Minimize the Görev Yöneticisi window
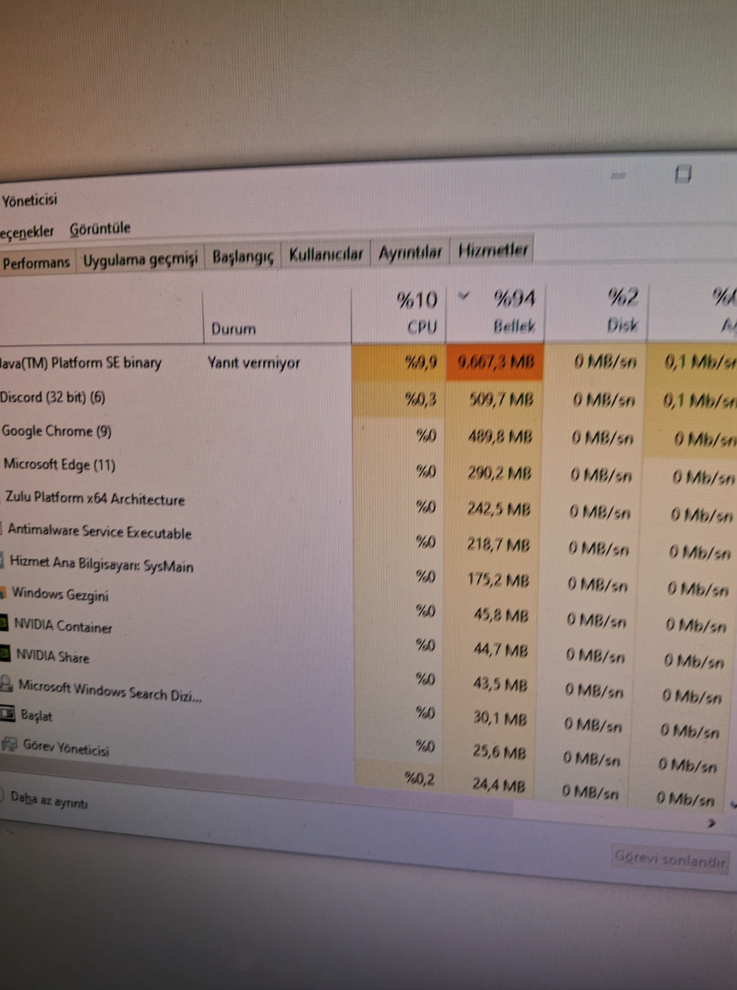The height and width of the screenshot is (990, 737). coord(618,176)
